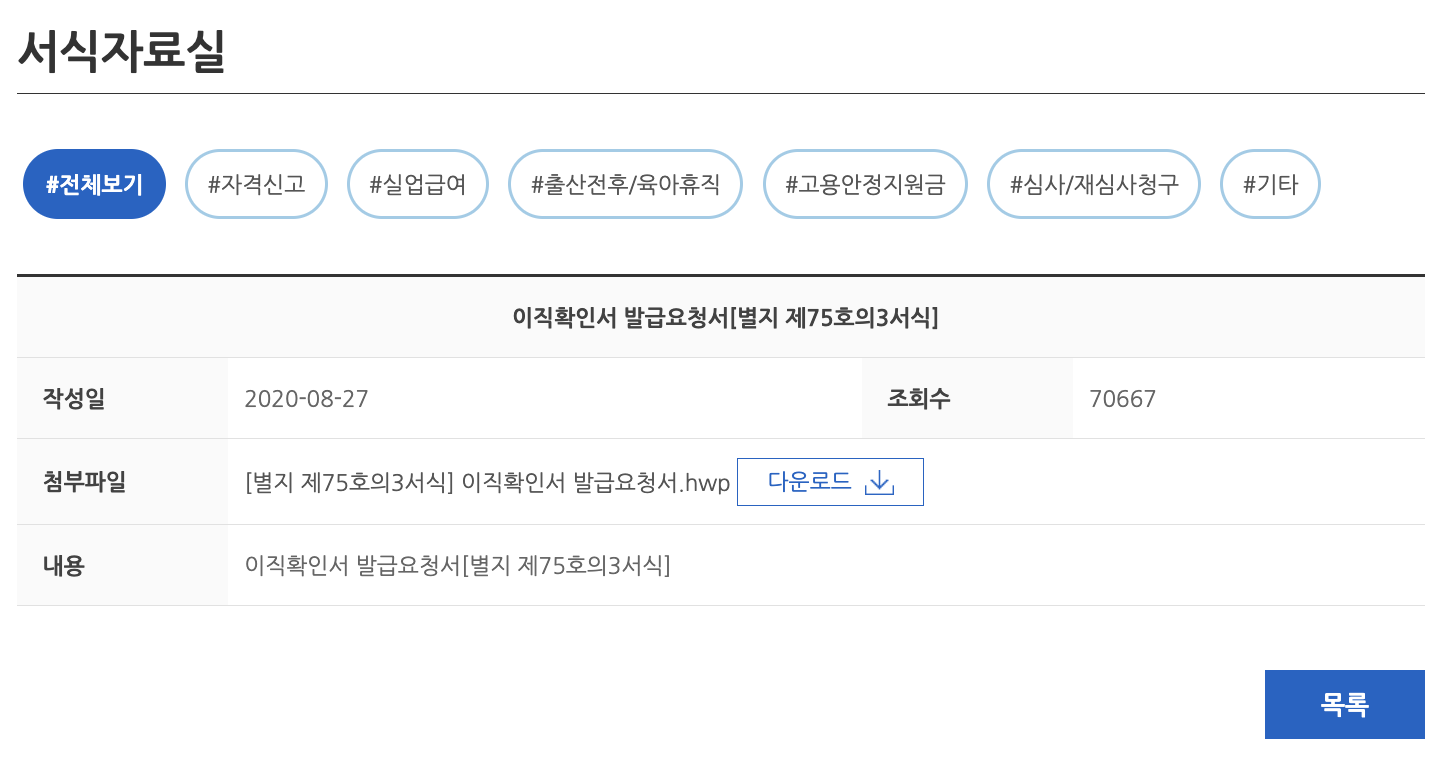Select the #출산전후/육아휴직 filter
The height and width of the screenshot is (760, 1444).
coord(625,183)
